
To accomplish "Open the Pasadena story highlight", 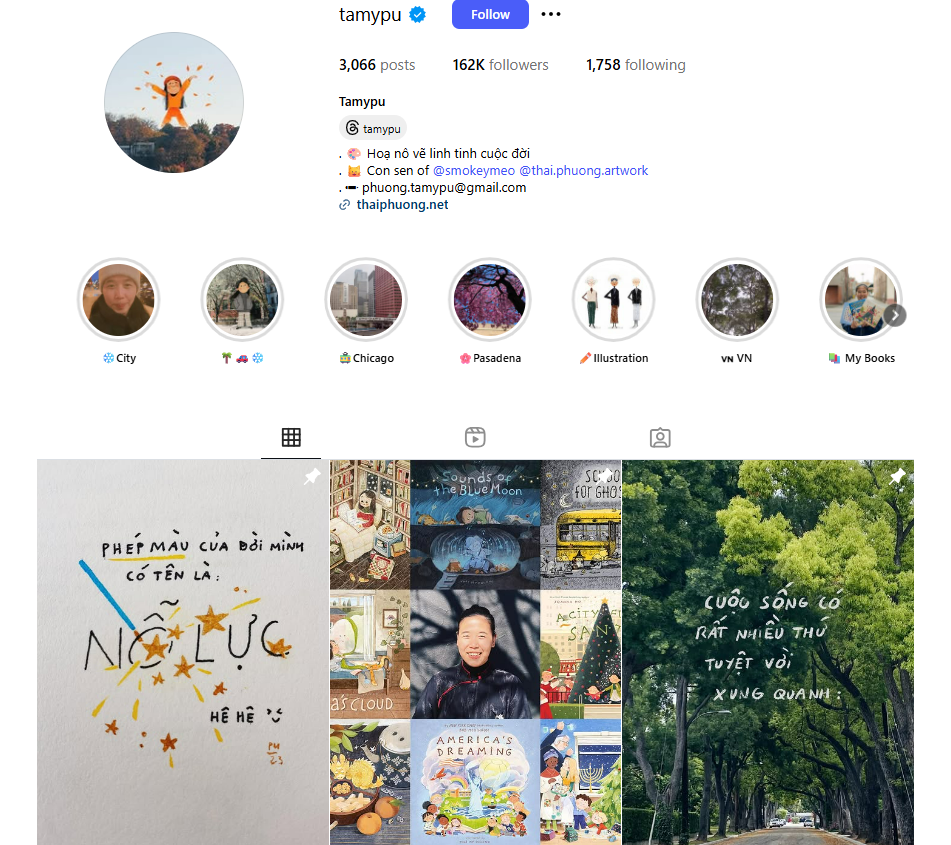I will pos(489,300).
